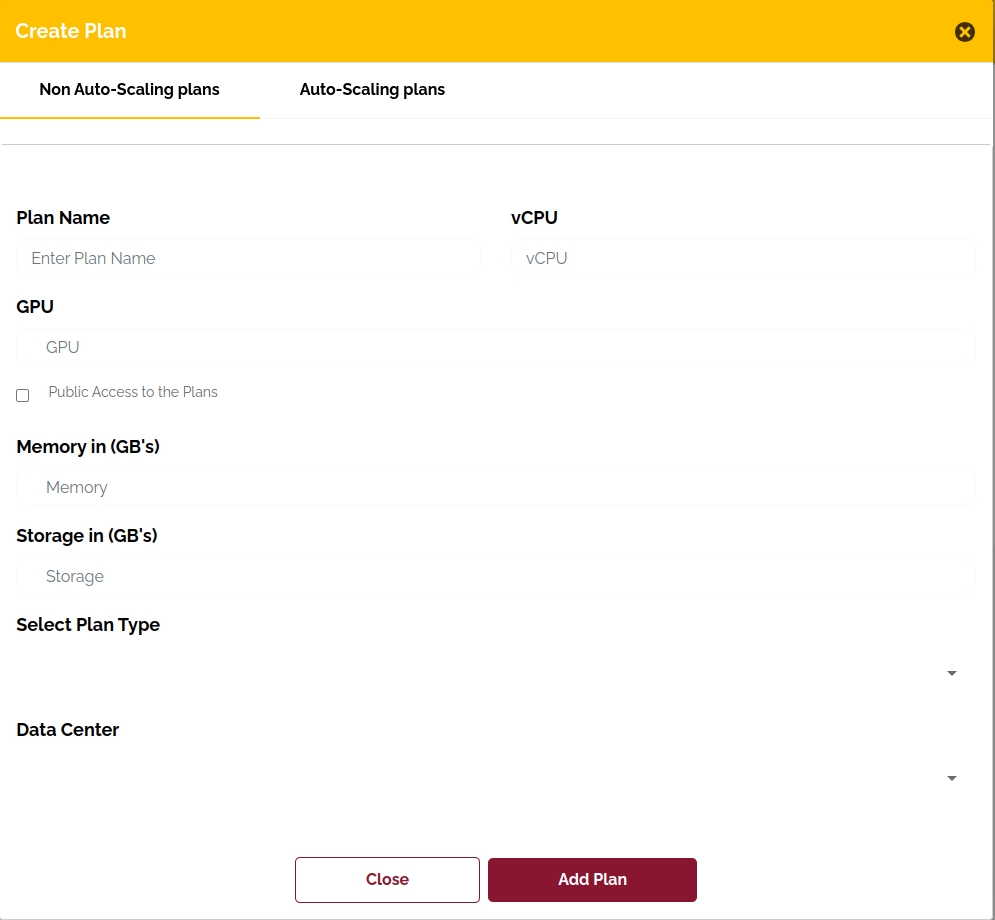
Task: Focus the Enter Plan Name field
Action: 248,258
